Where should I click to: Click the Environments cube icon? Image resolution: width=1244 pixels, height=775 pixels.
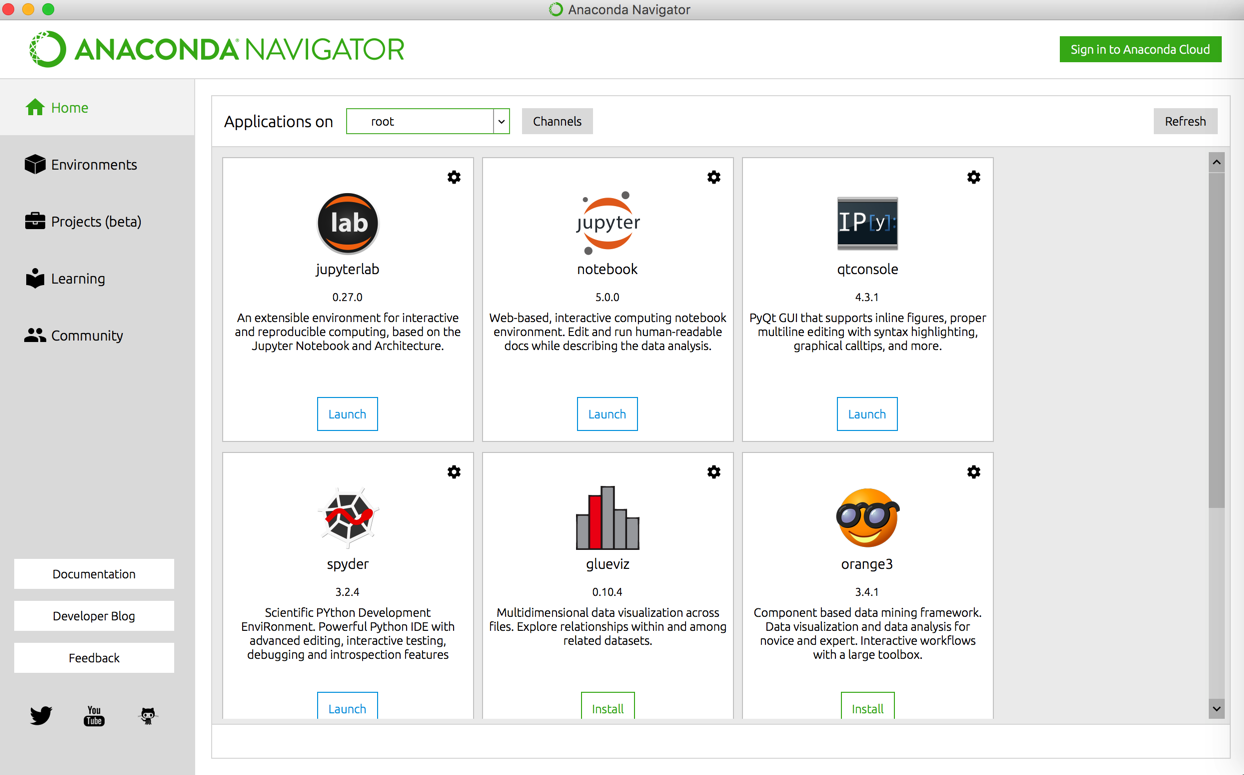35,164
